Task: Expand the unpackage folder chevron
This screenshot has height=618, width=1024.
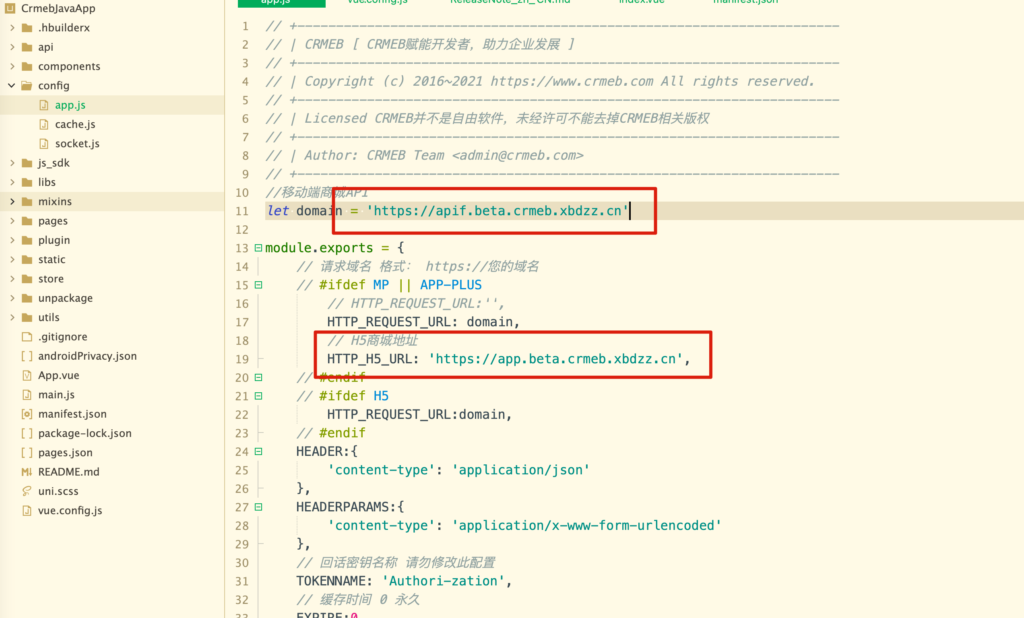Action: pyautogui.click(x=12, y=298)
